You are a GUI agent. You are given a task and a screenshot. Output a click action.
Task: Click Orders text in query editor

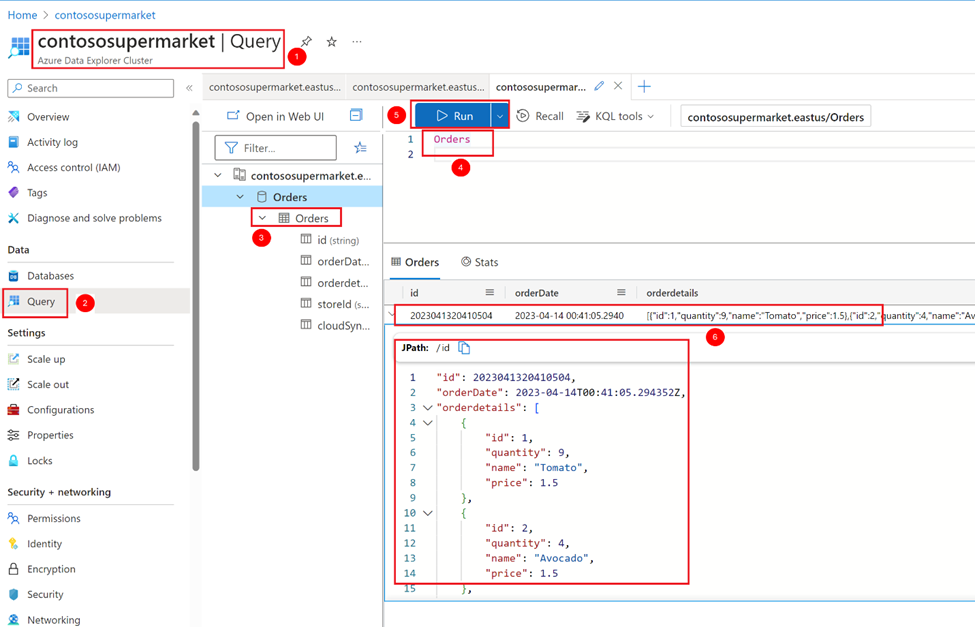(452, 139)
